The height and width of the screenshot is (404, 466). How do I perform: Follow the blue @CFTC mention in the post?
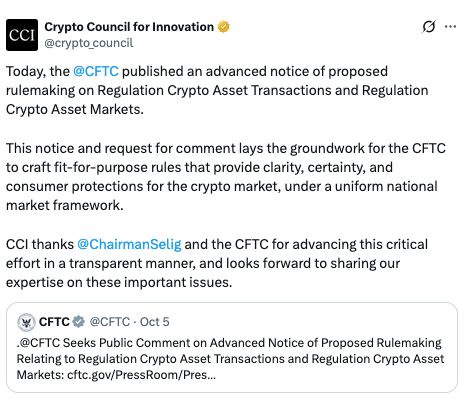pyautogui.click(x=96, y=71)
